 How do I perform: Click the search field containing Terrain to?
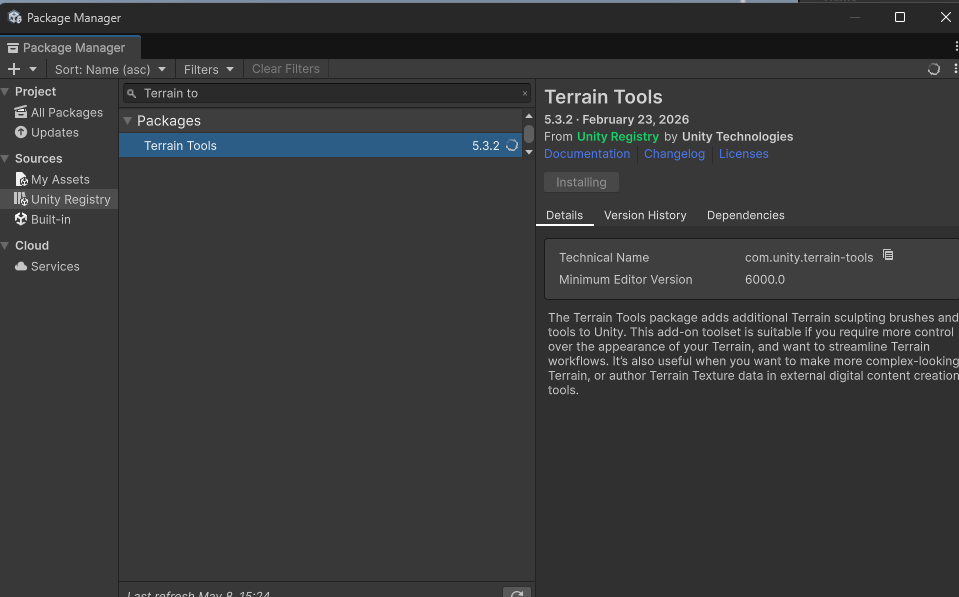[327, 93]
